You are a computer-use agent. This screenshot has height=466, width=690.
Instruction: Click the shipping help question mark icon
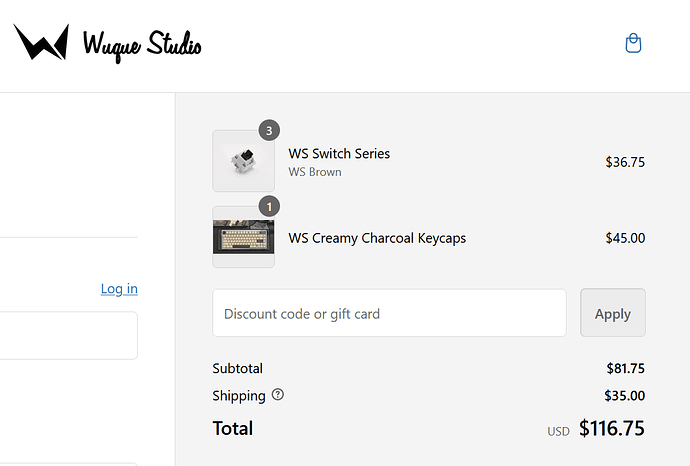(278, 395)
